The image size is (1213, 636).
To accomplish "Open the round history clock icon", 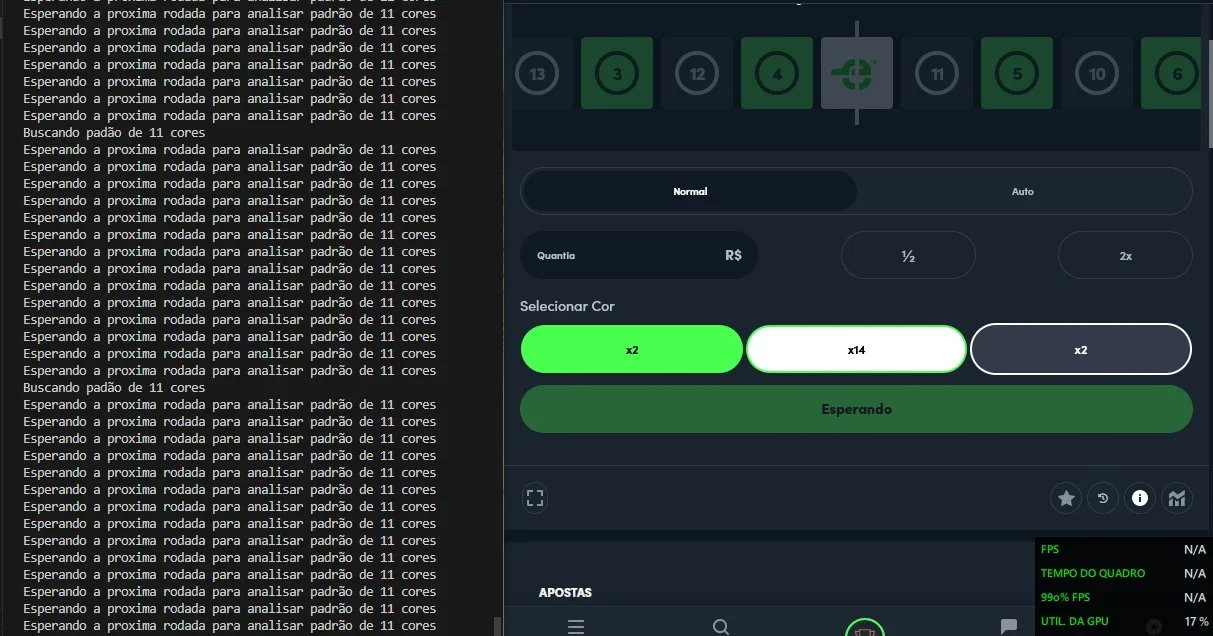I will 1103,497.
